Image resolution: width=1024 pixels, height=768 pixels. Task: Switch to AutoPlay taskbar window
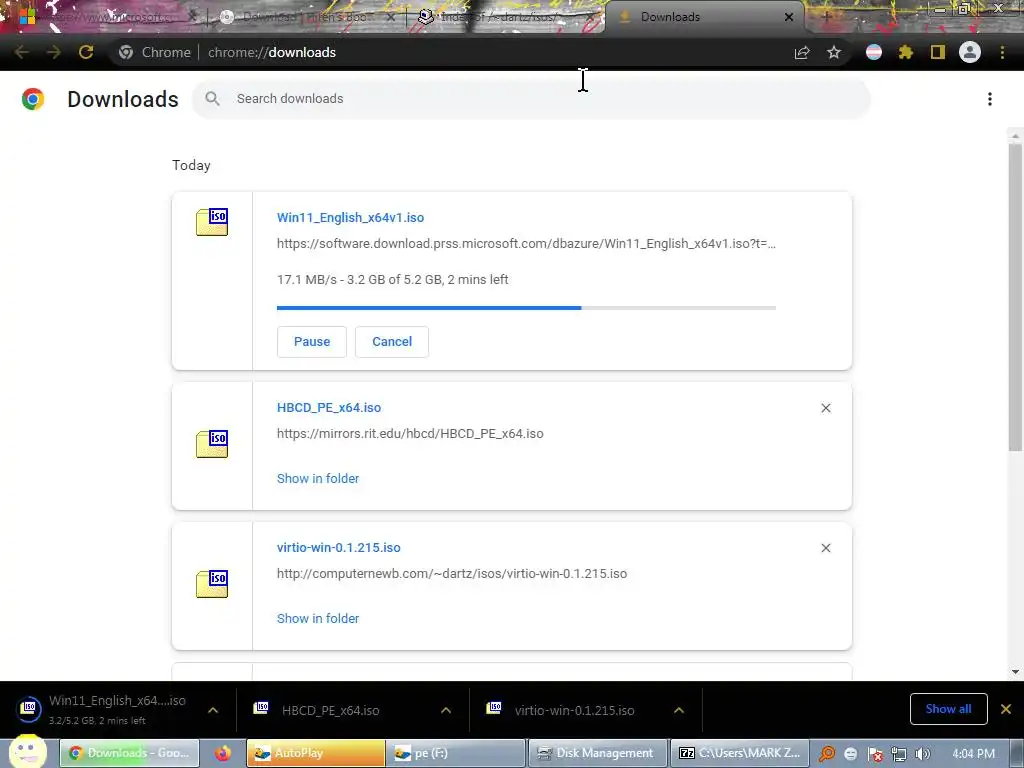click(x=315, y=753)
